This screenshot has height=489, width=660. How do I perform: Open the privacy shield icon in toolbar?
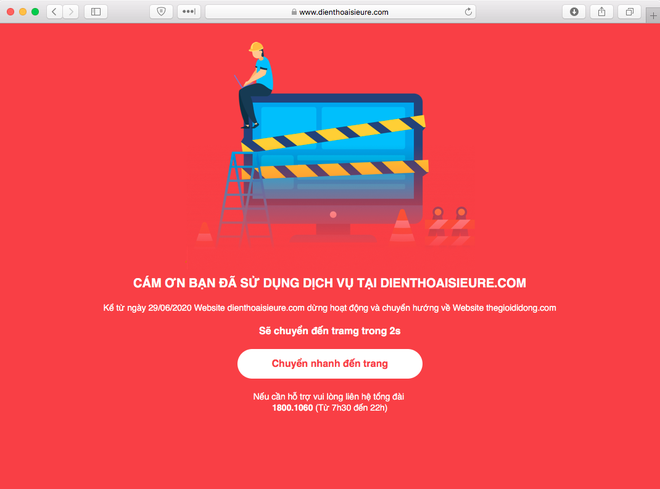point(161,12)
